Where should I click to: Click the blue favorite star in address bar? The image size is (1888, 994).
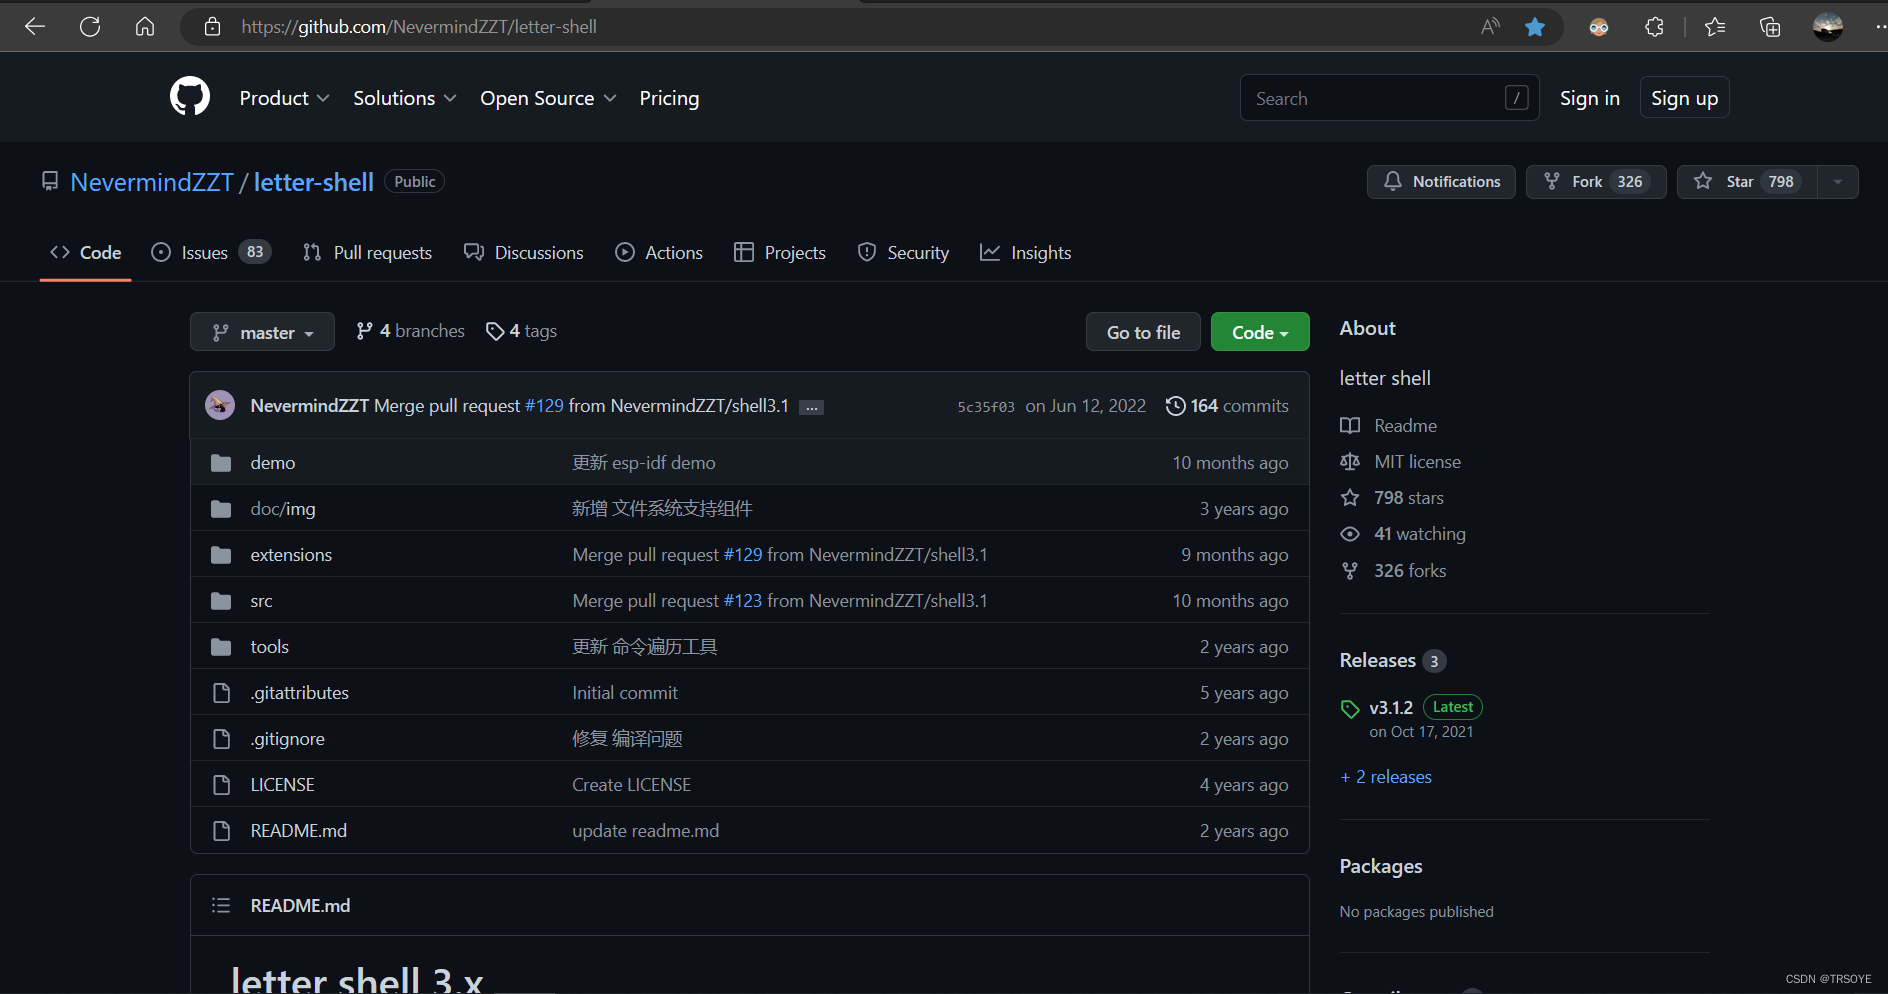click(1535, 27)
